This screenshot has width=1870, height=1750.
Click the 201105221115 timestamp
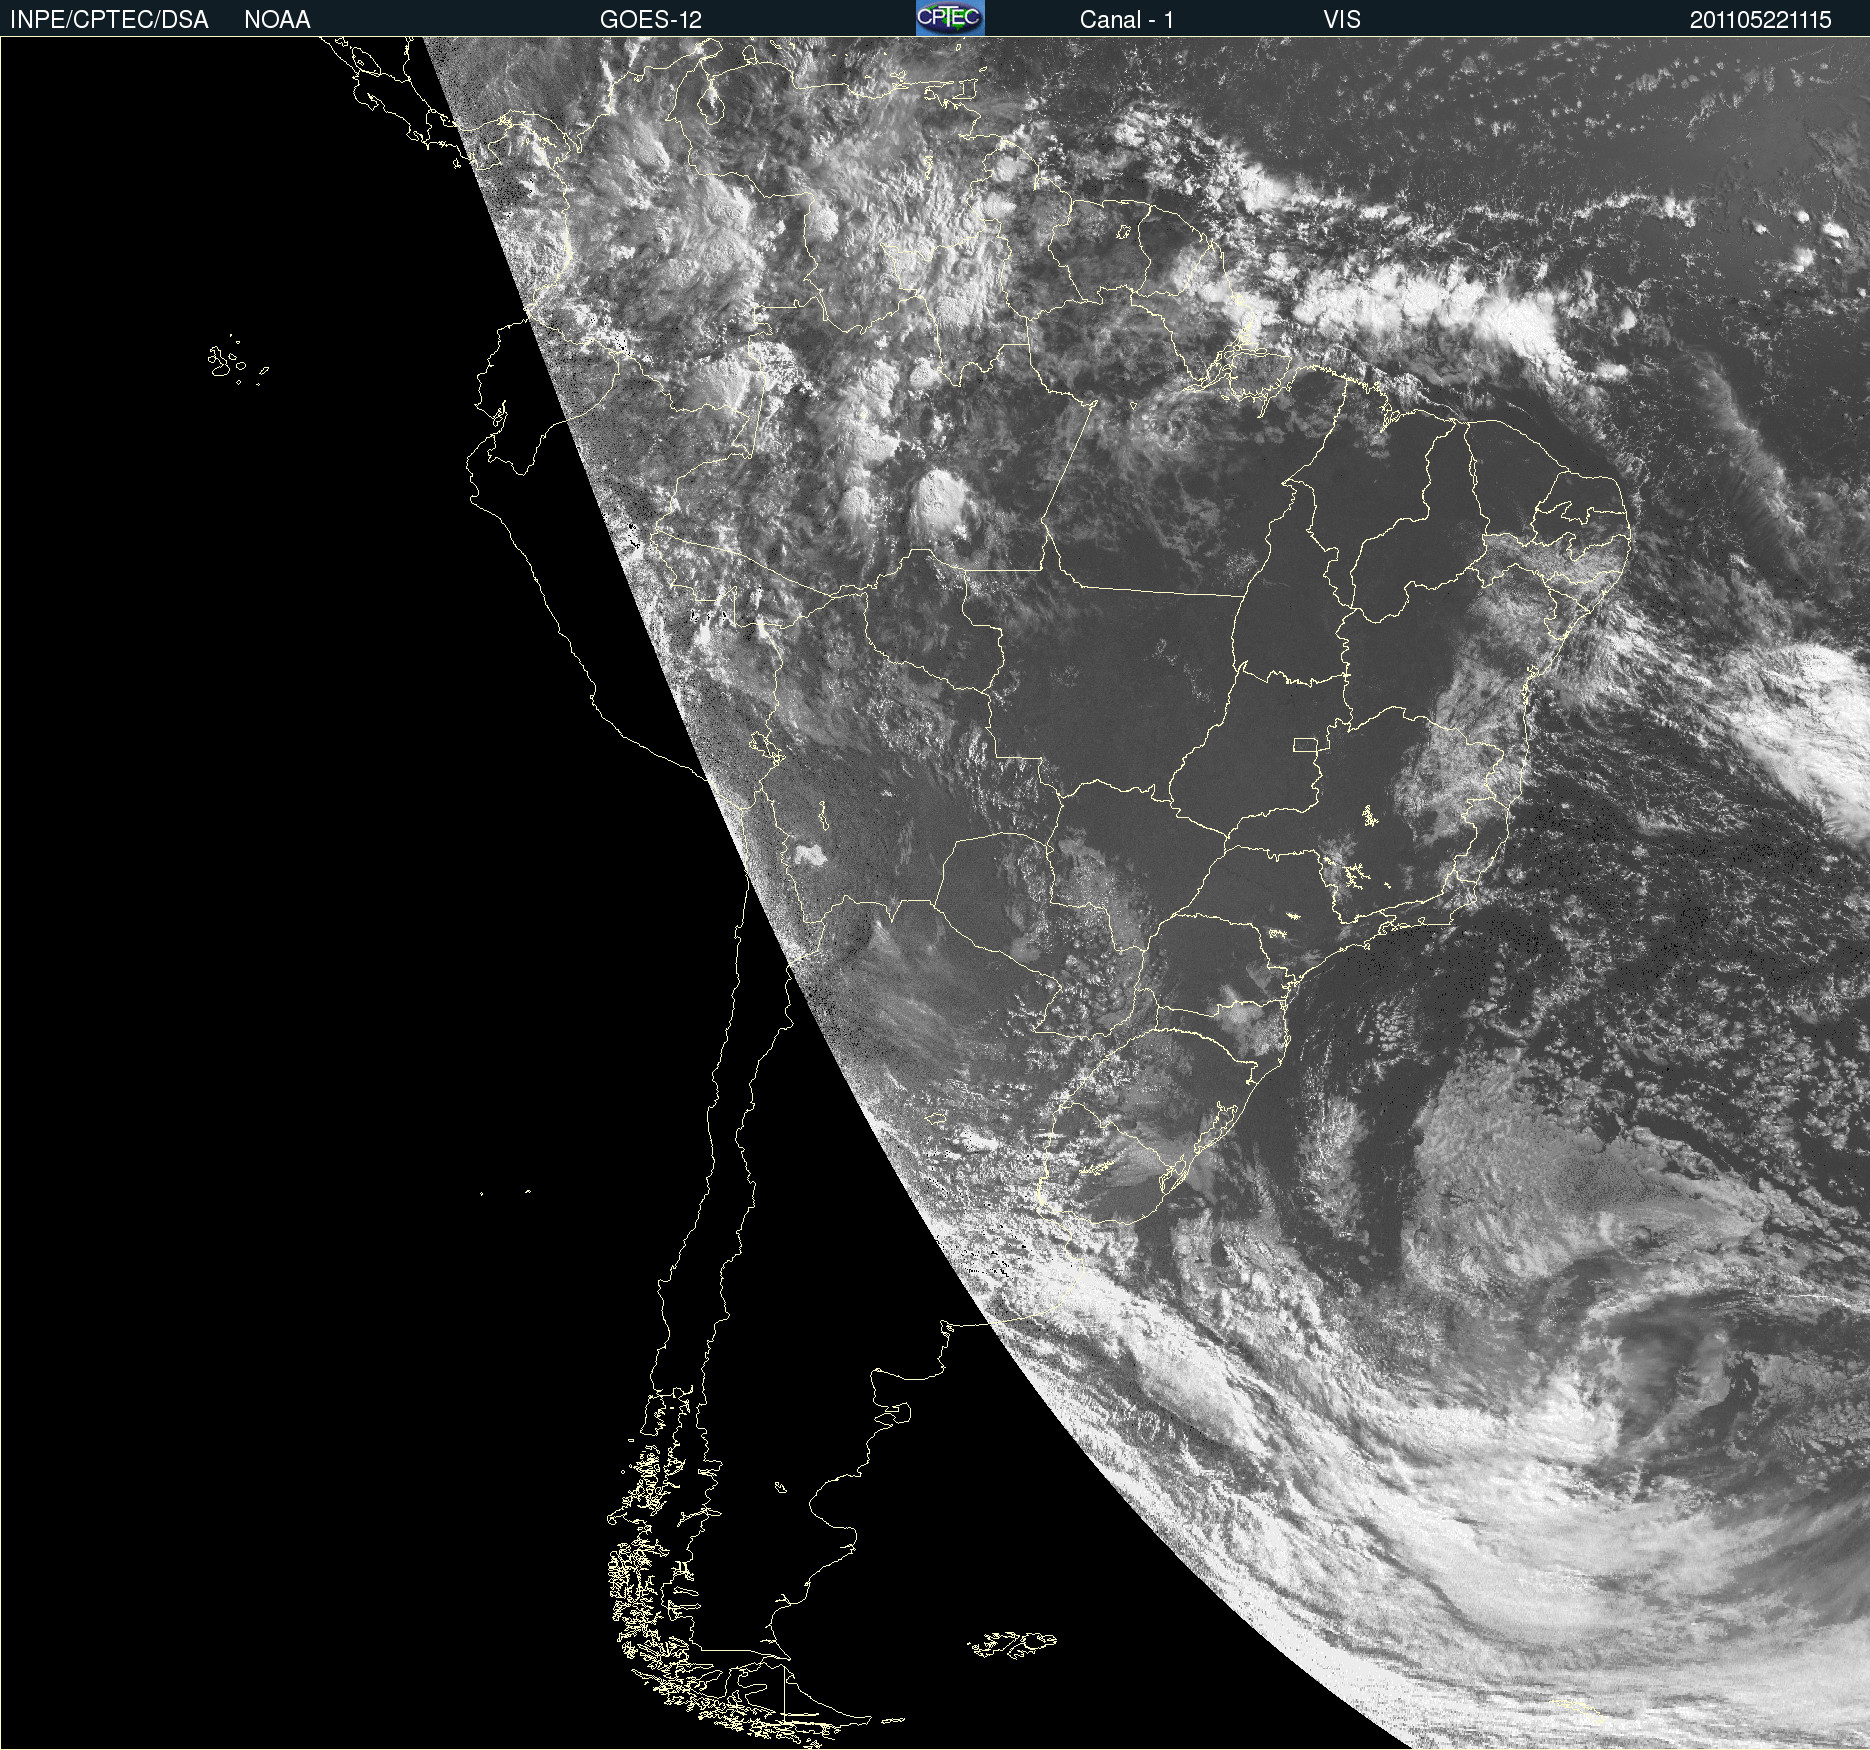point(1761,20)
